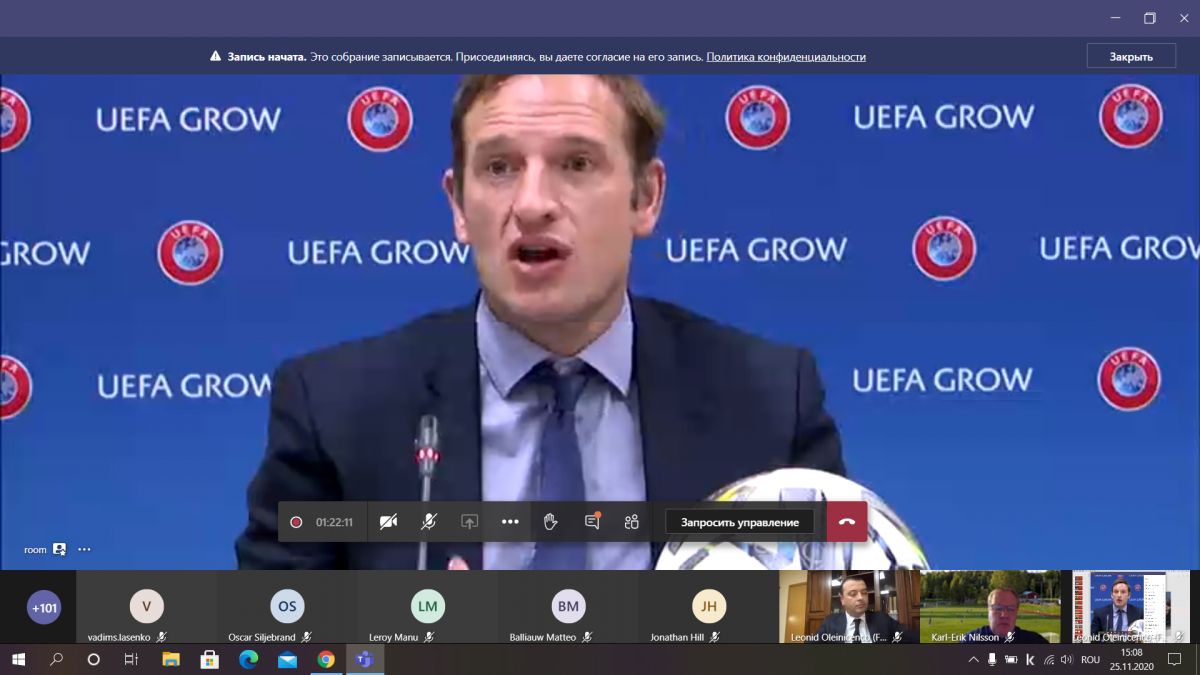Open Политика конфиденциальности link

point(786,57)
